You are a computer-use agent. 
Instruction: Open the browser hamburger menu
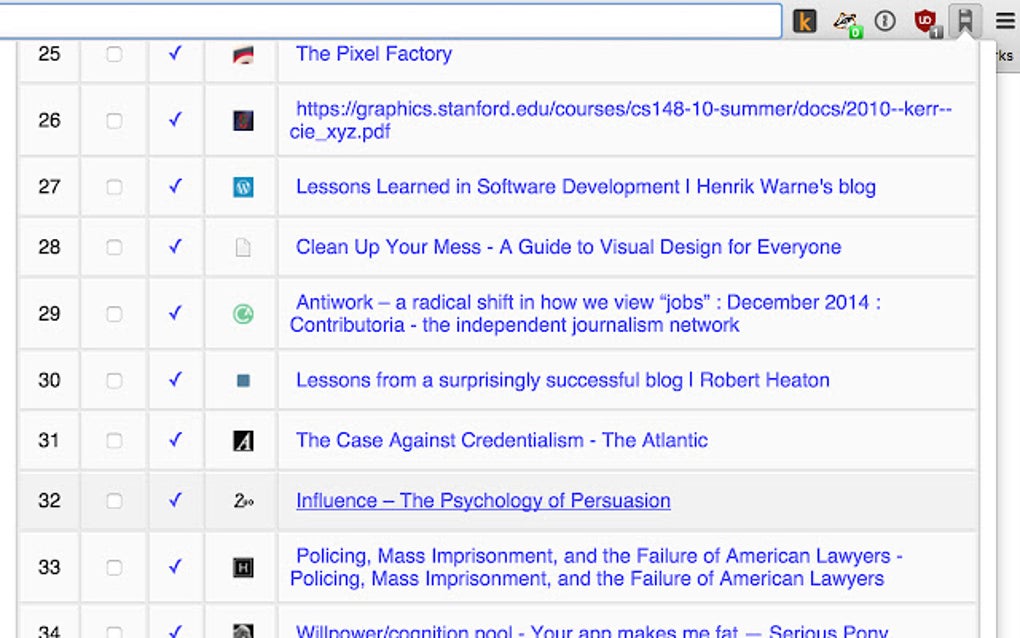click(x=1004, y=20)
